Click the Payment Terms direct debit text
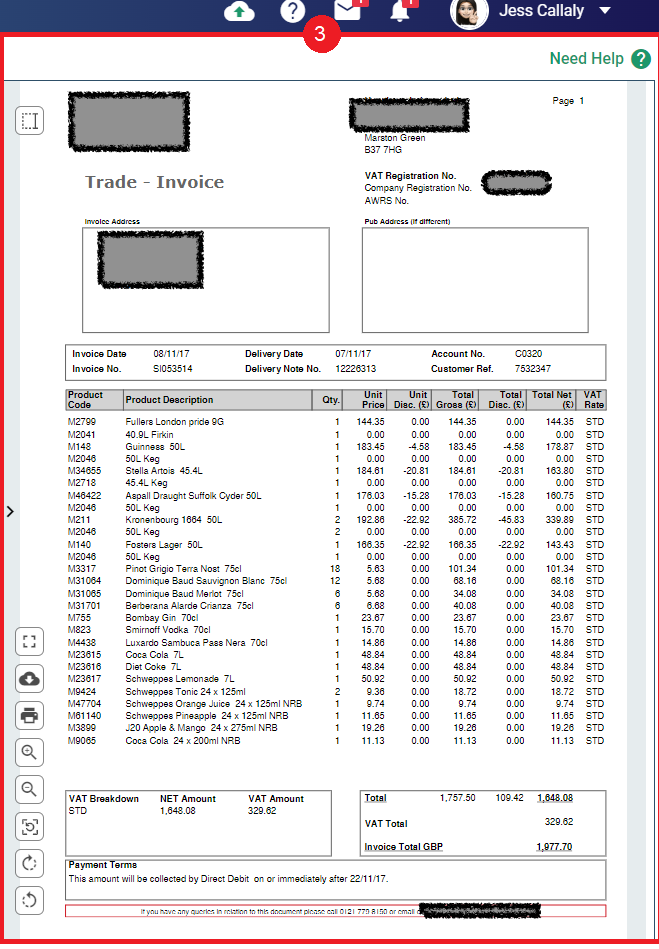The image size is (659, 949). tap(228, 879)
